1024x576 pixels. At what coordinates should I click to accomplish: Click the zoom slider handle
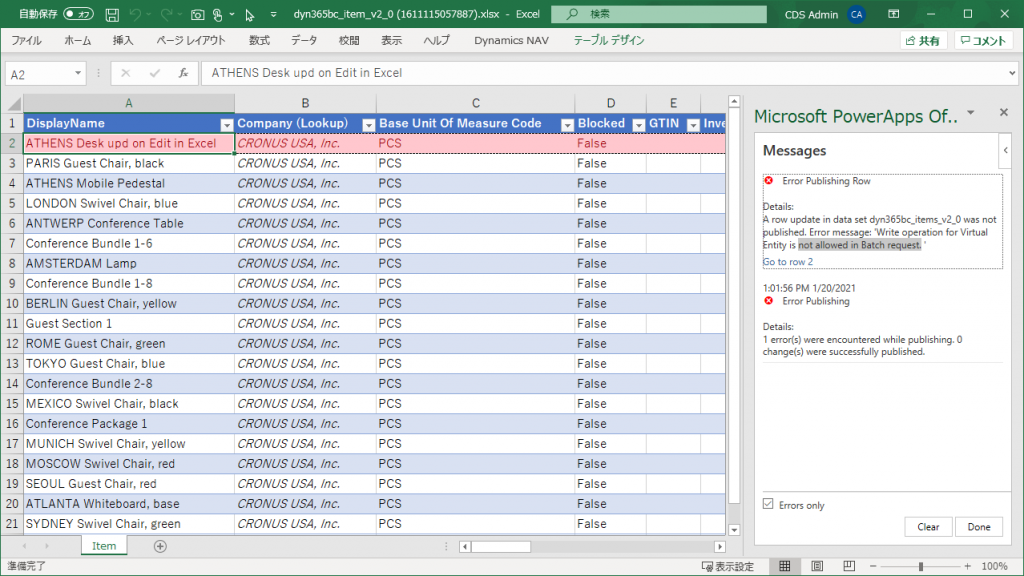coord(921,566)
